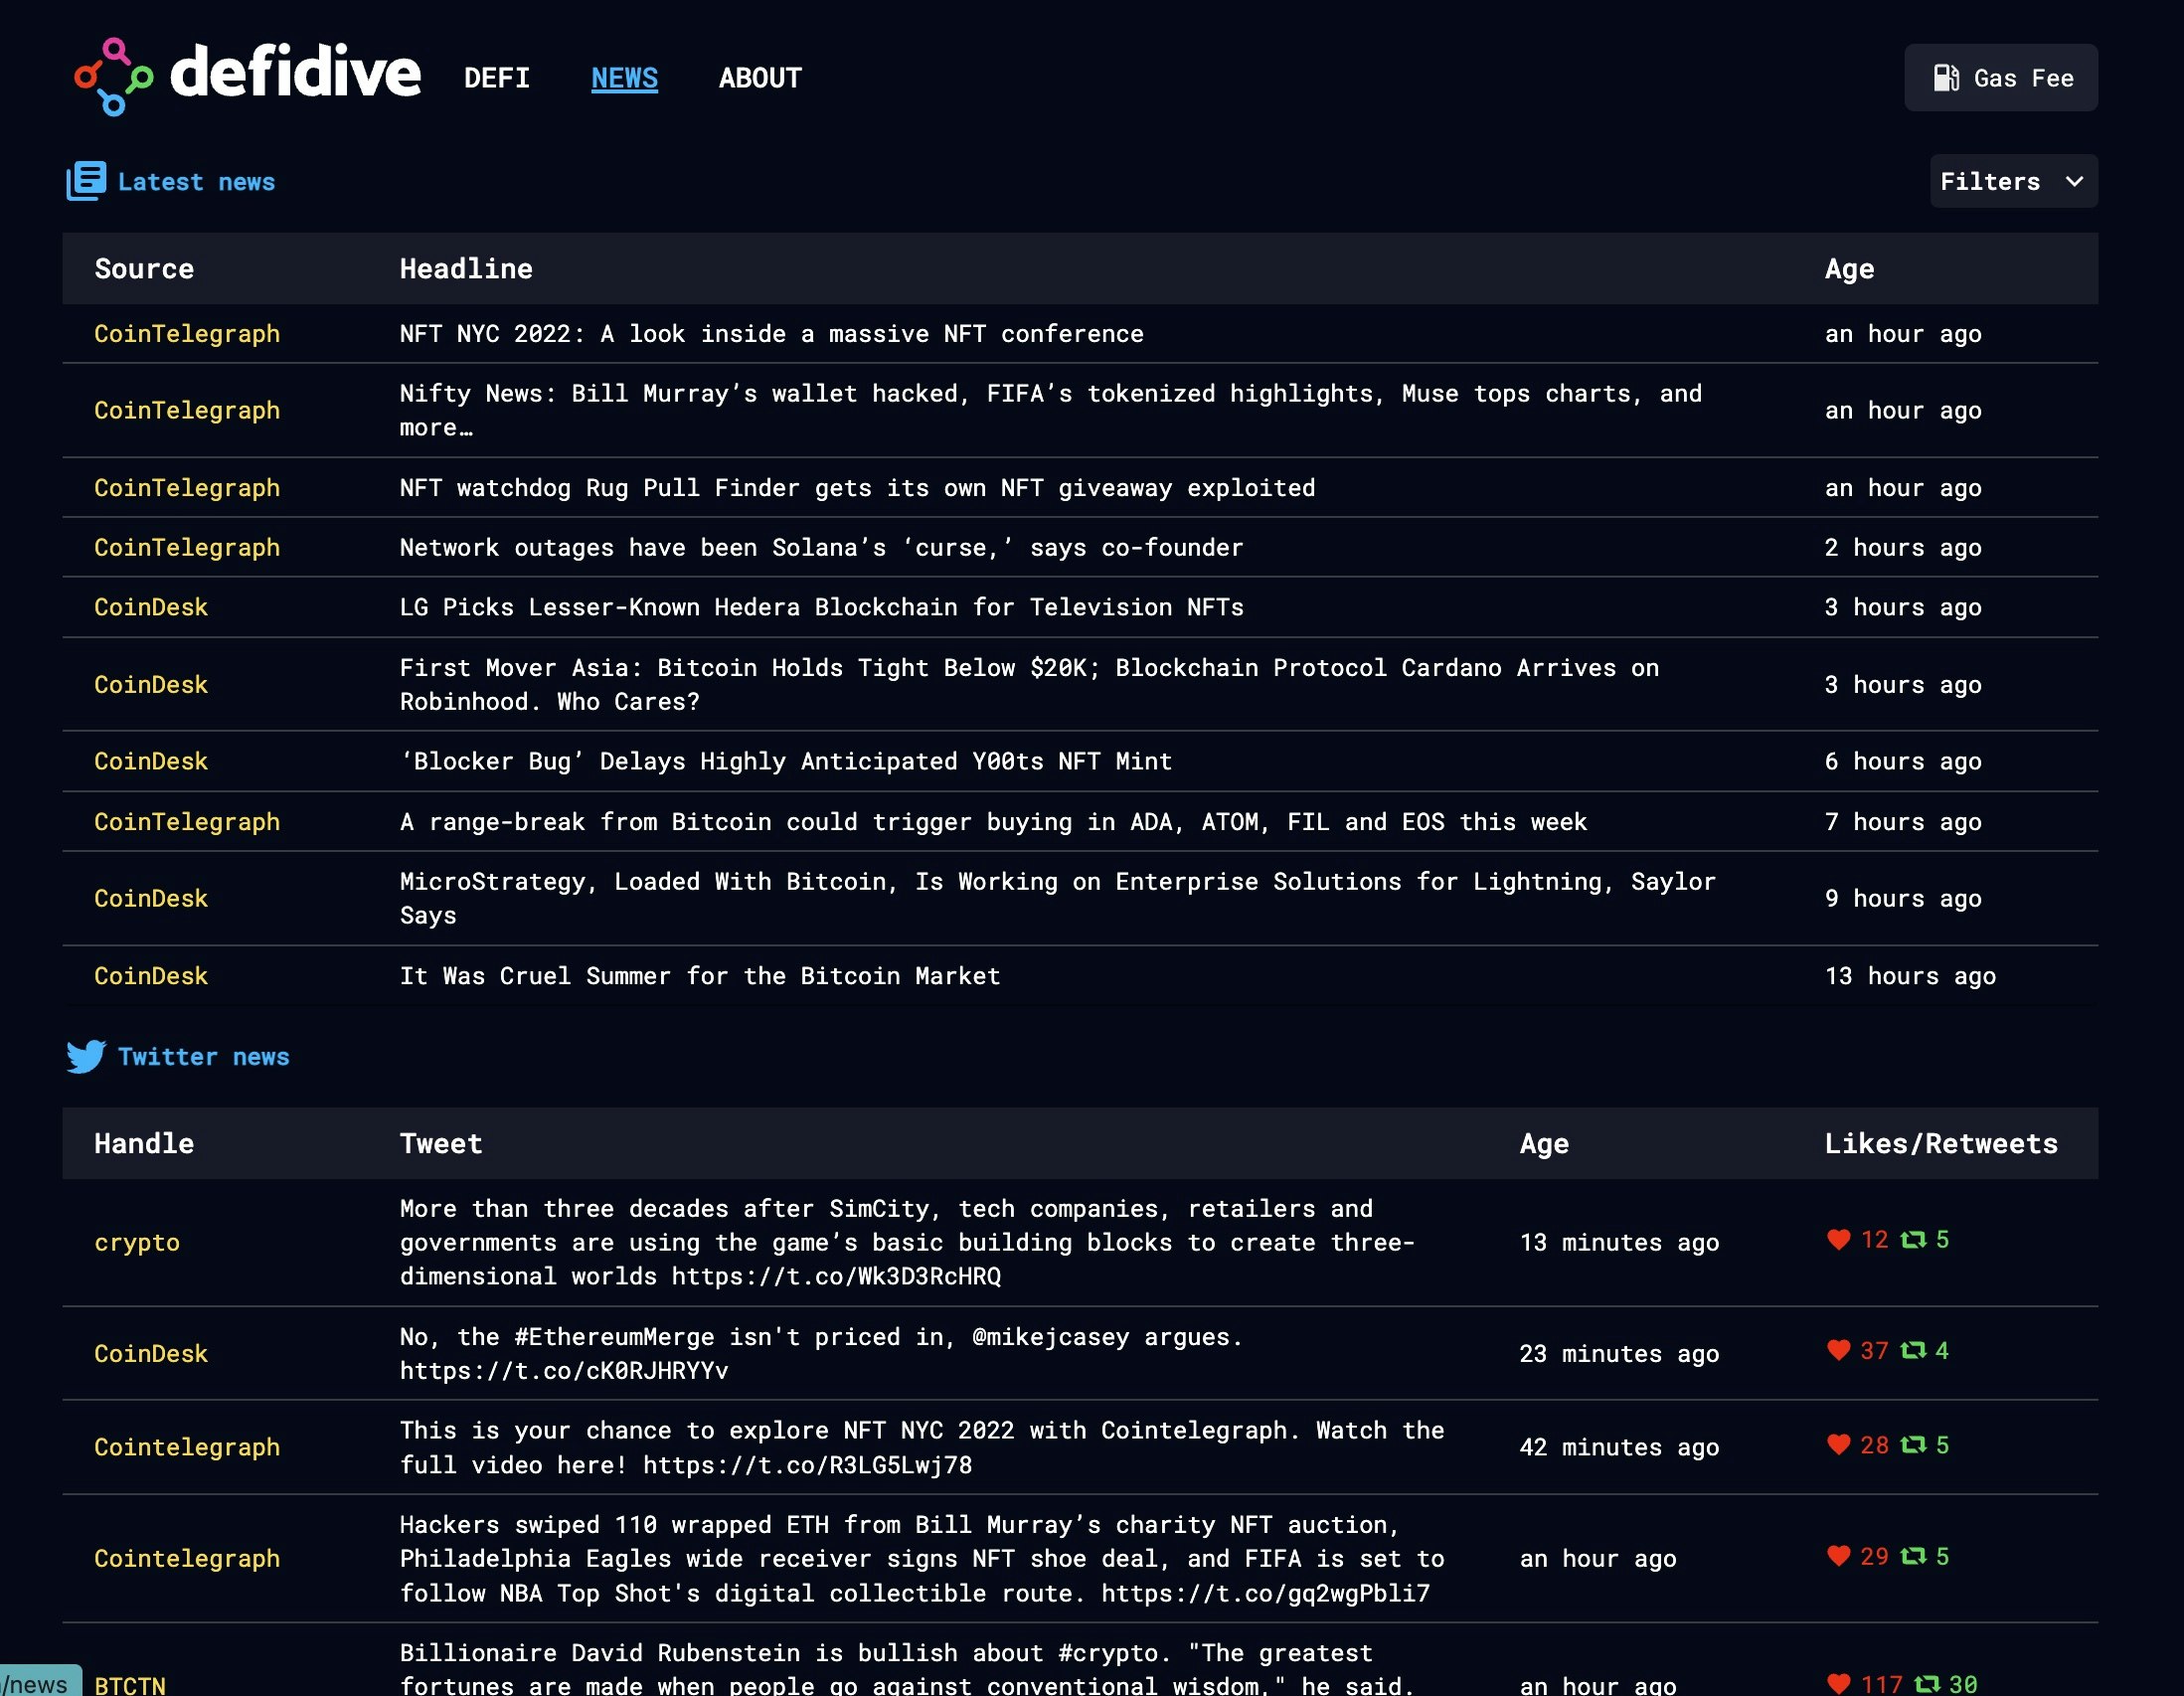Open Cruel Summer Bitcoin Market headline
Image resolution: width=2184 pixels, height=1696 pixels.
[x=699, y=976]
